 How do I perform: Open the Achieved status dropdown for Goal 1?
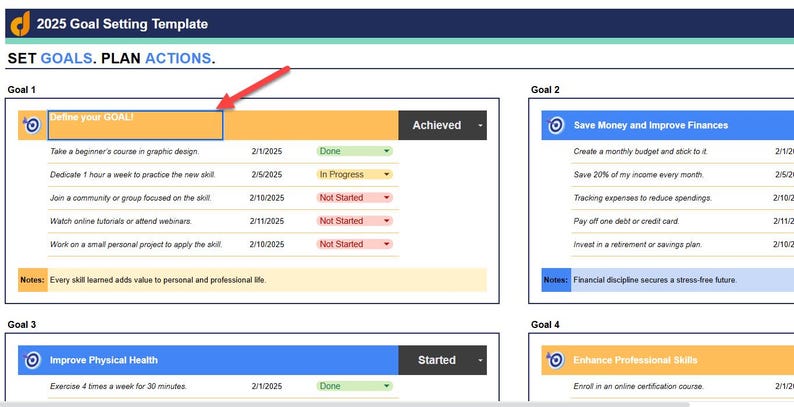(x=480, y=126)
